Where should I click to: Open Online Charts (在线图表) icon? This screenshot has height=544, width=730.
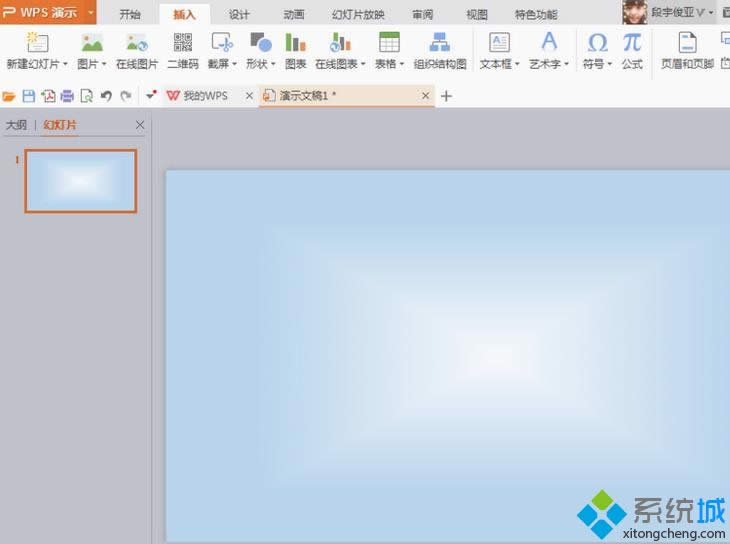(340, 42)
